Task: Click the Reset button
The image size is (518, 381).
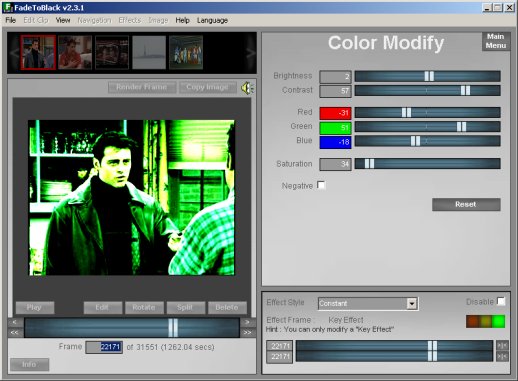Action: pos(466,204)
